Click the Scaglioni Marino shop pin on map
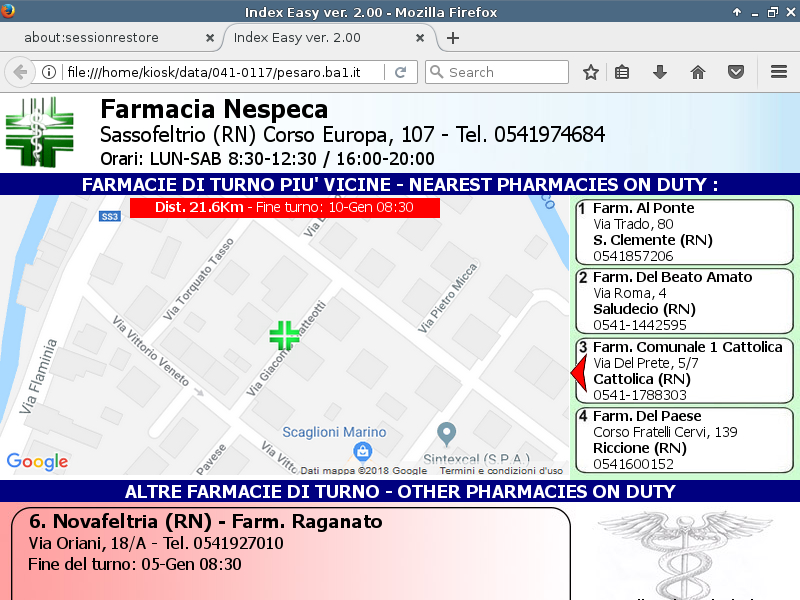Viewport: 800px width, 600px height. pos(363,453)
